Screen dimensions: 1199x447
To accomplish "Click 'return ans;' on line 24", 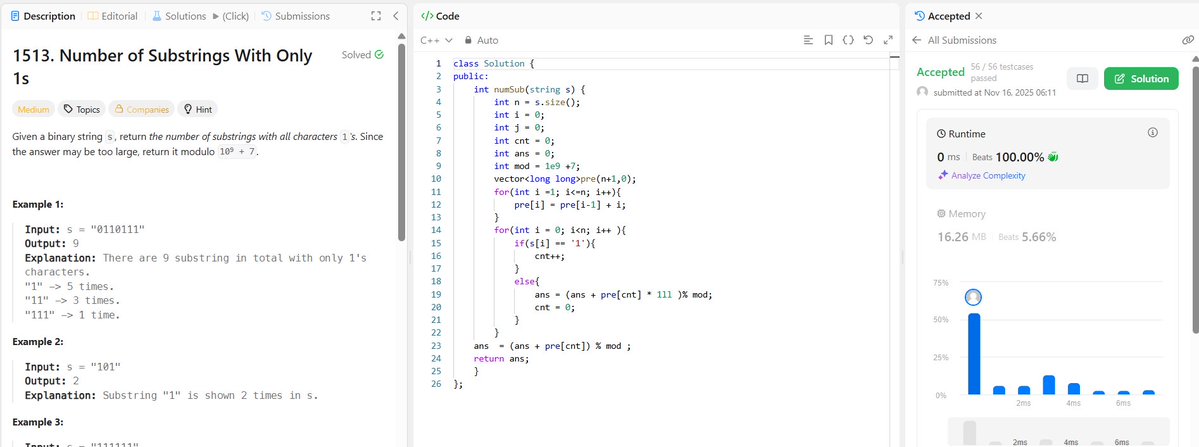I will tap(502, 358).
